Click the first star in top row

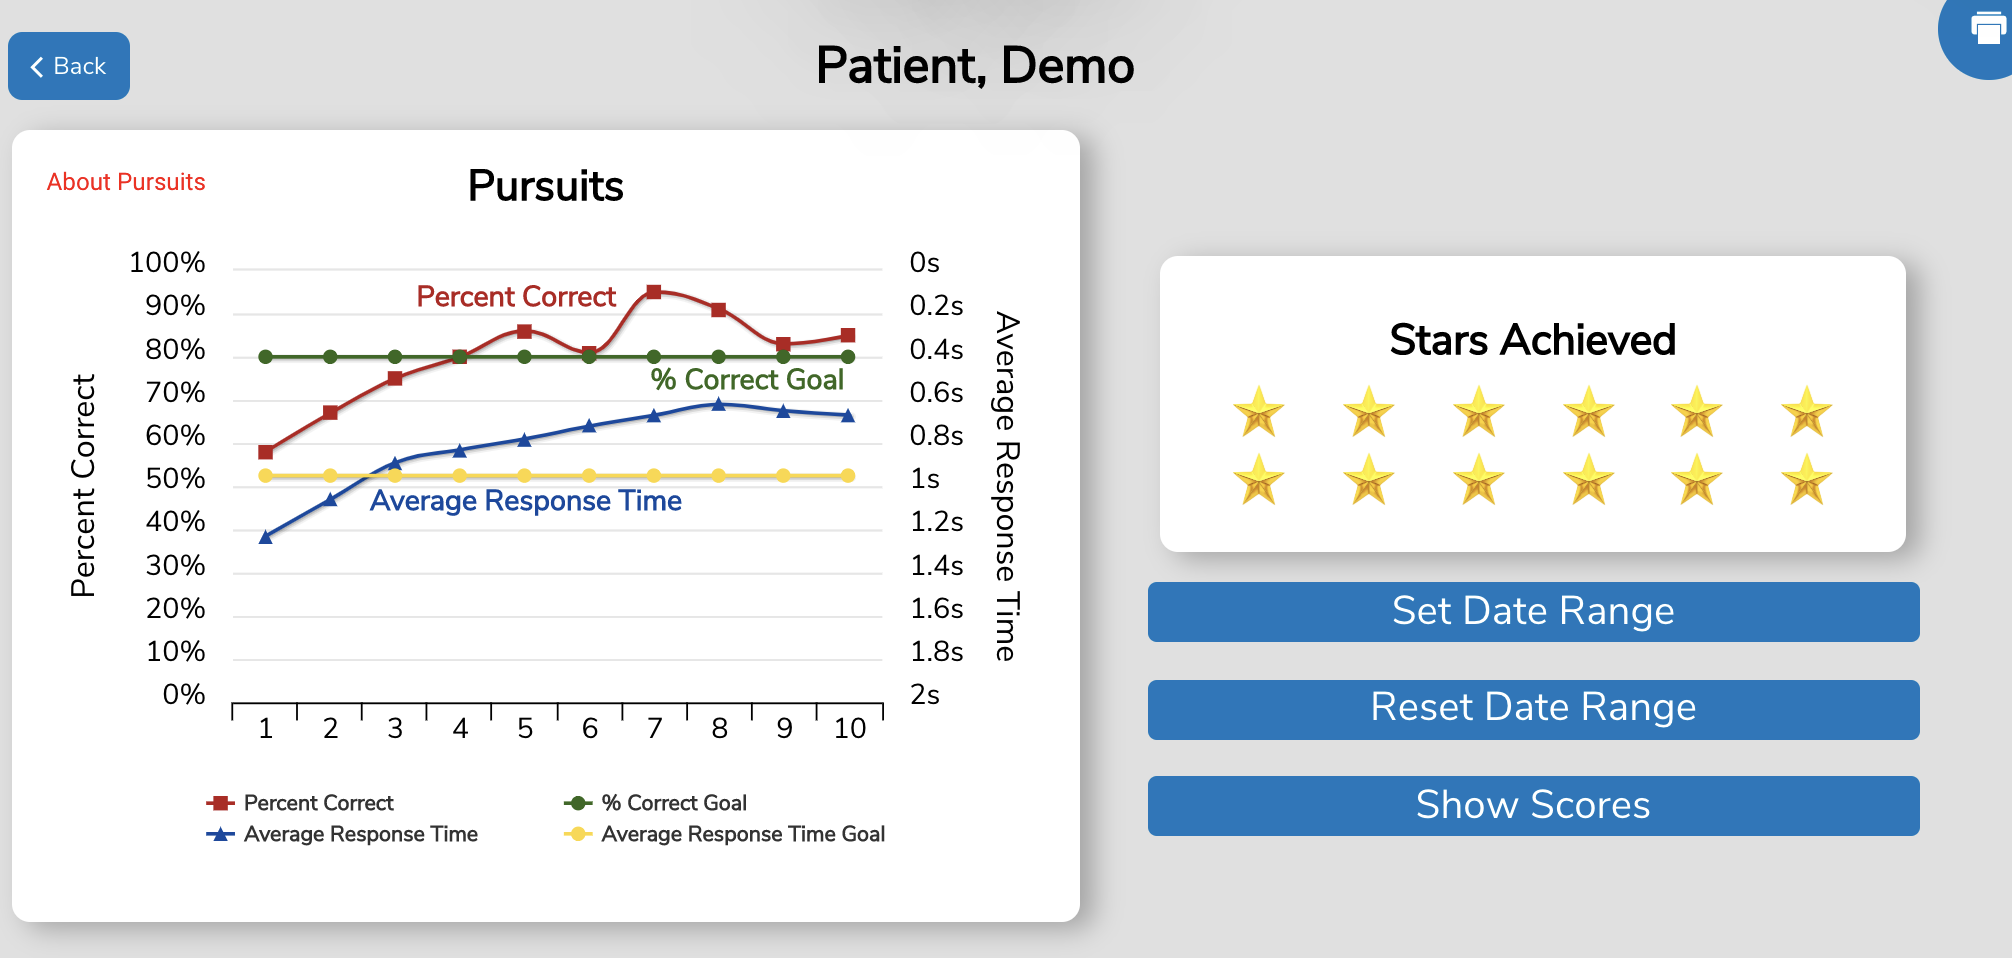(x=1258, y=412)
